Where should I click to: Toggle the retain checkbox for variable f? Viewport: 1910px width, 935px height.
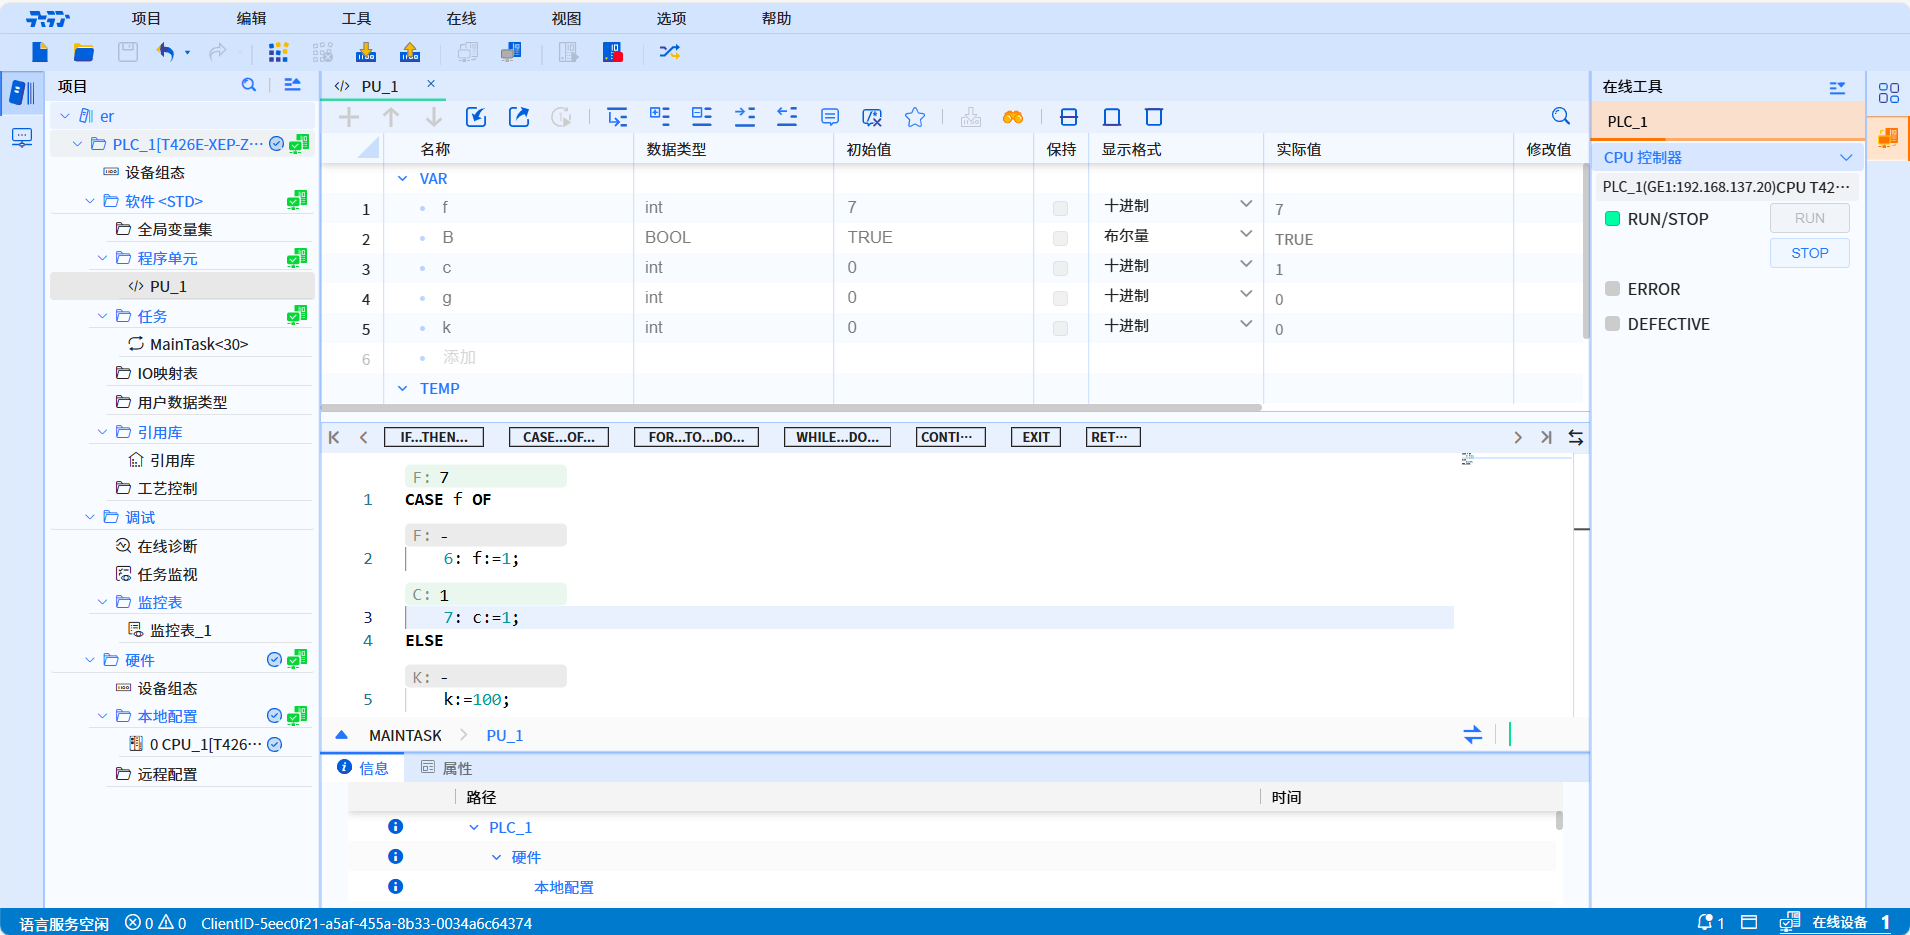click(x=1060, y=208)
